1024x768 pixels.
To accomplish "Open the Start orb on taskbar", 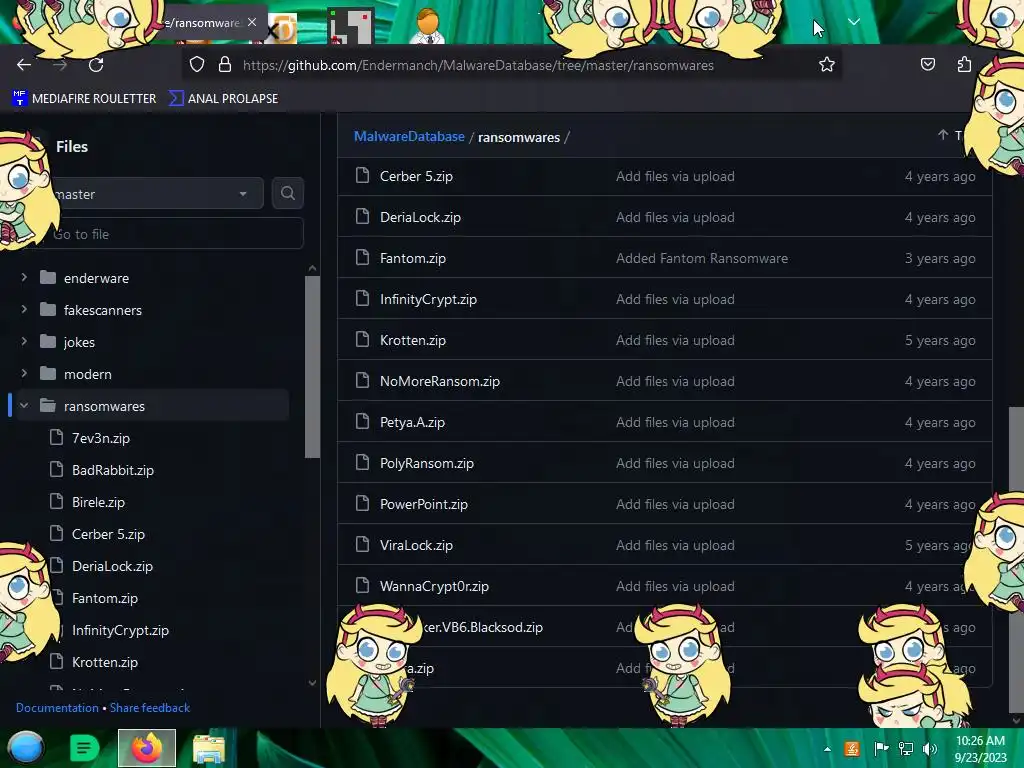I will click(x=26, y=748).
